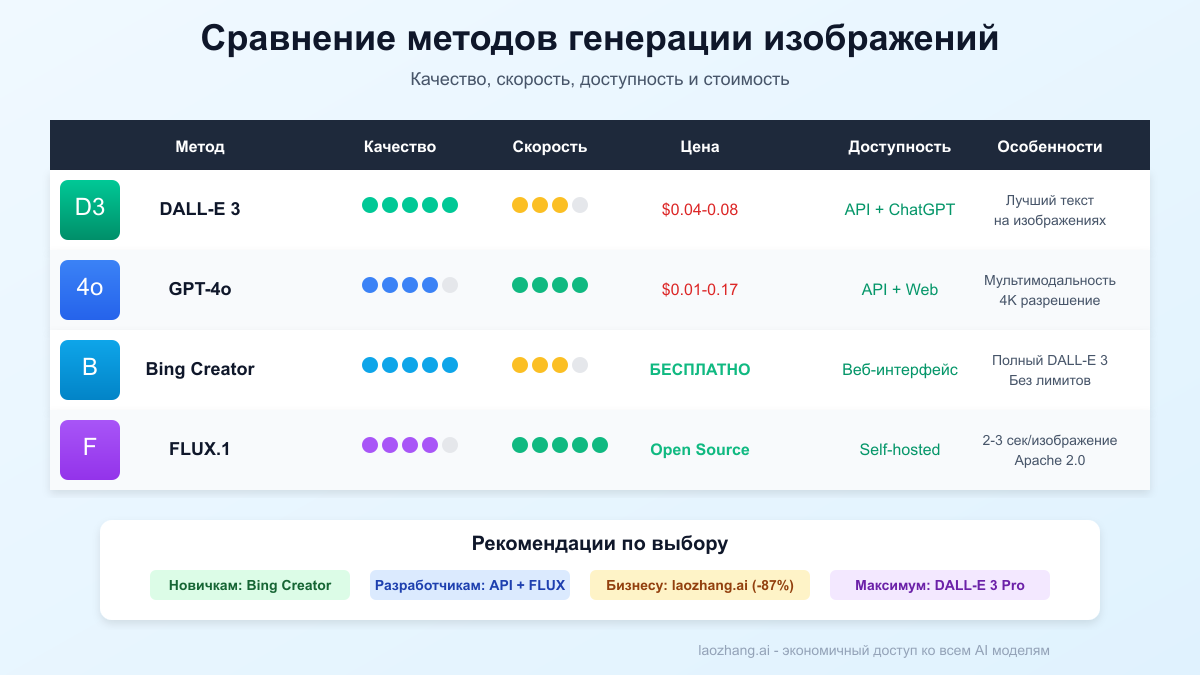Select the Цена header tab
This screenshot has width=1200, height=675.
pos(700,146)
